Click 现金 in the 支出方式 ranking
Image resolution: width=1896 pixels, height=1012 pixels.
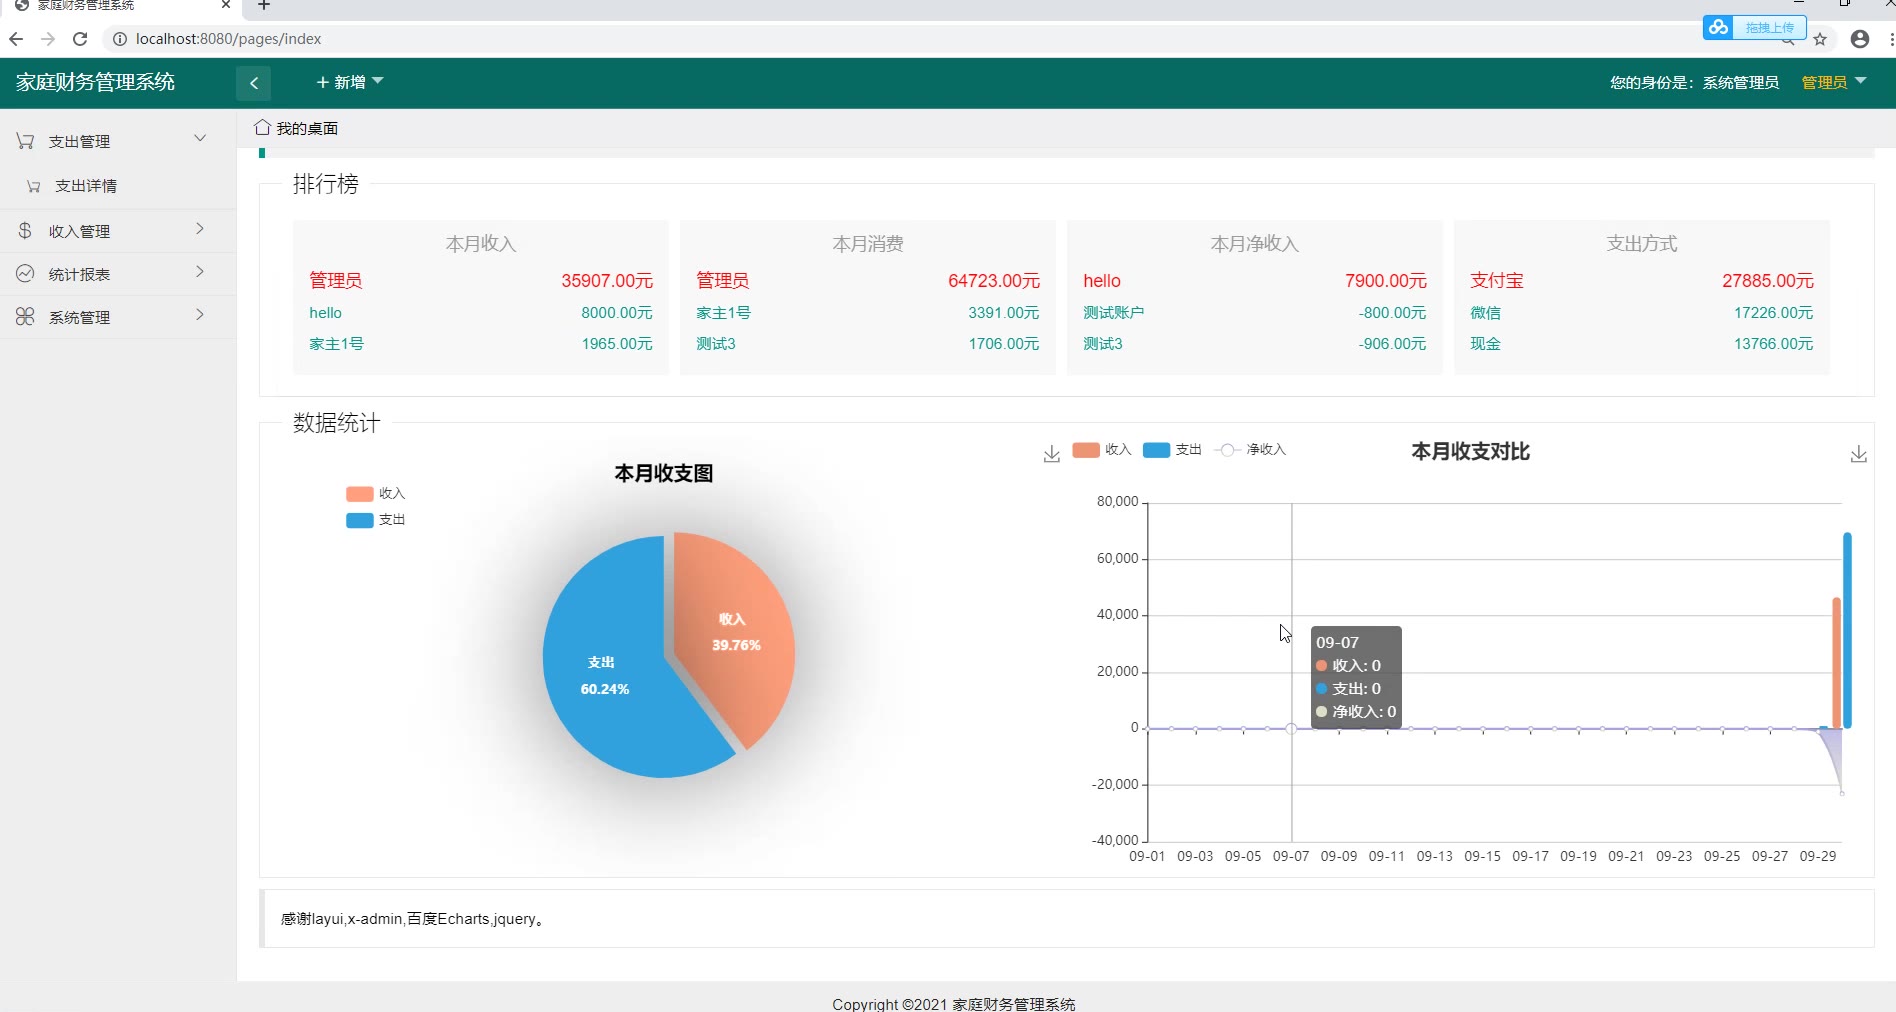[1486, 344]
